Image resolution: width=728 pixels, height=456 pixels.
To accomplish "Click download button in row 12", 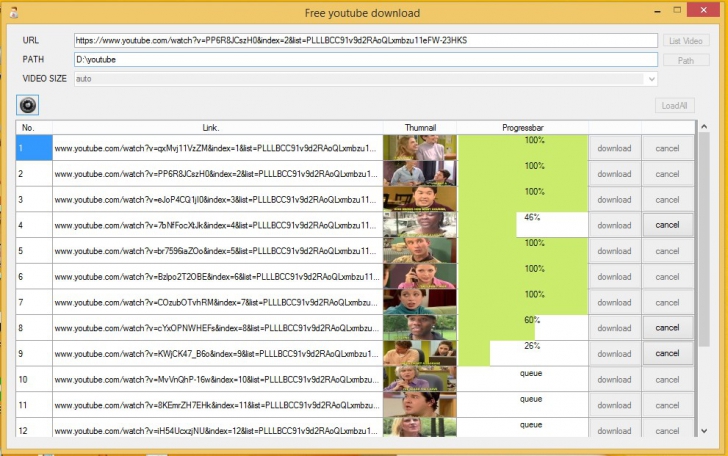I will pos(614,430).
